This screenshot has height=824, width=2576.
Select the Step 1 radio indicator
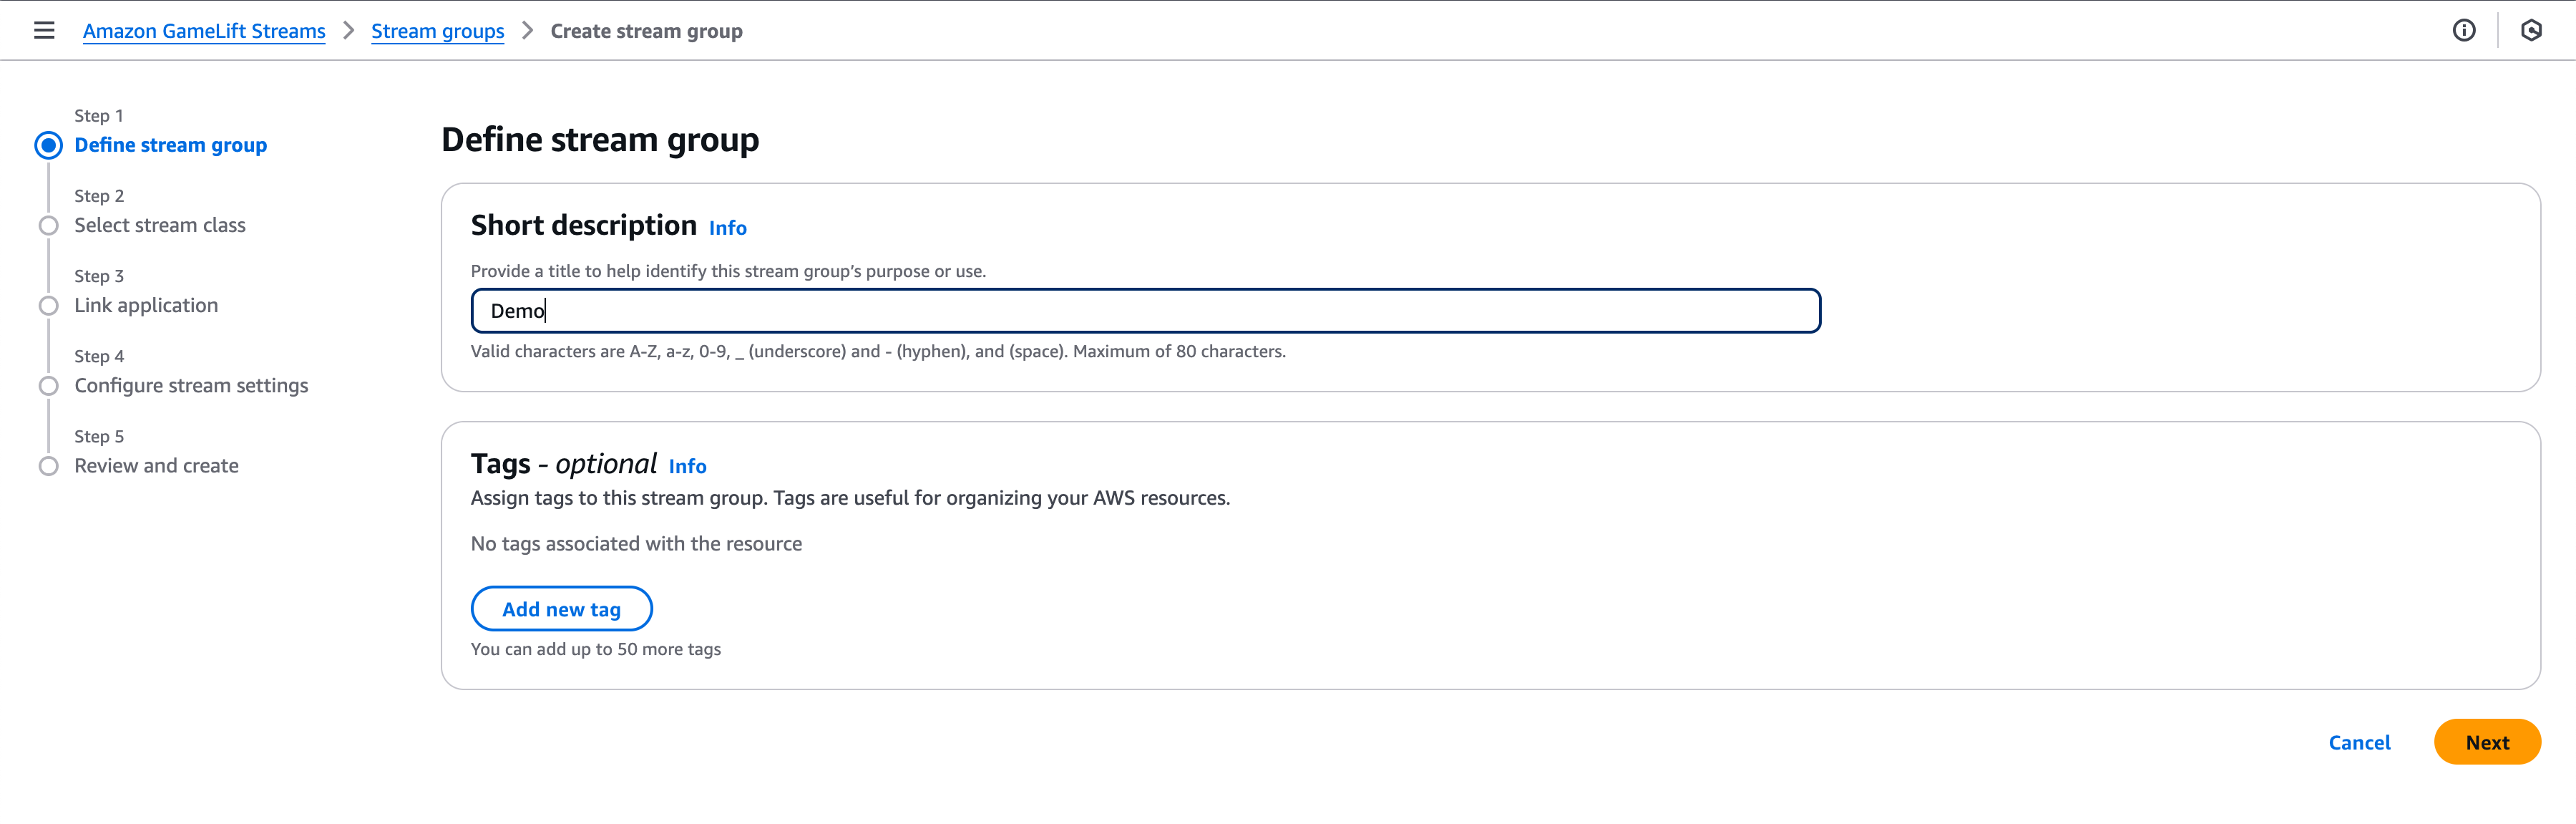tap(48, 145)
